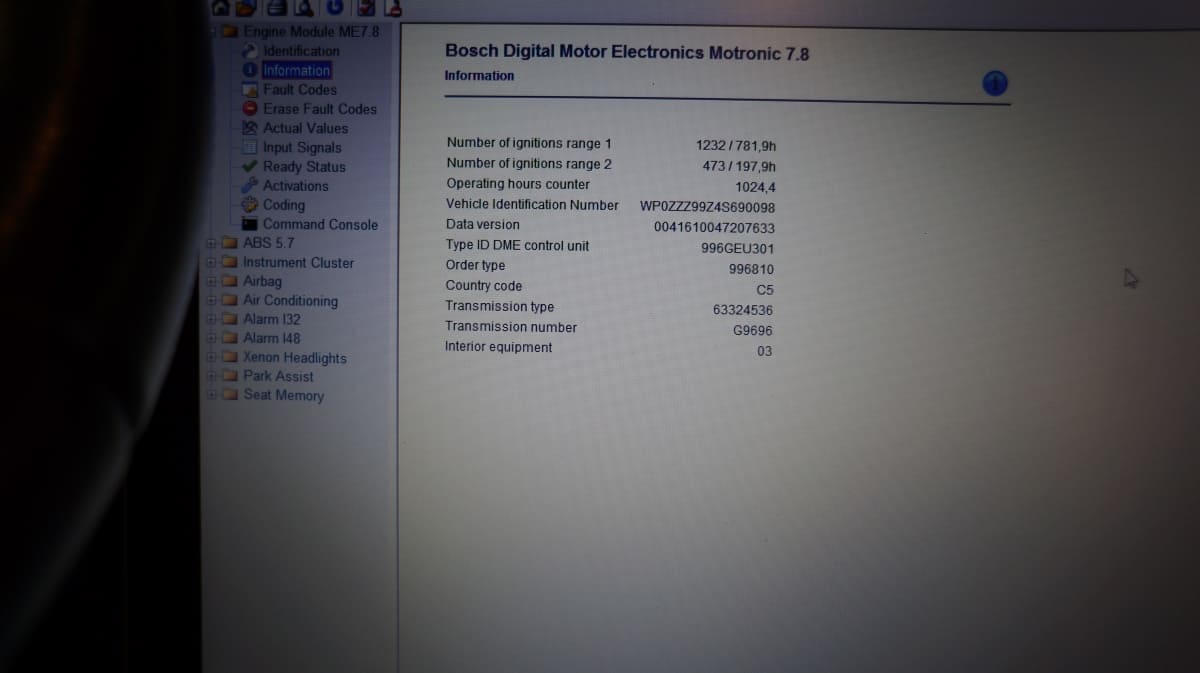This screenshot has width=1200, height=673.
Task: Click the Coding gear icon
Action: pos(251,205)
